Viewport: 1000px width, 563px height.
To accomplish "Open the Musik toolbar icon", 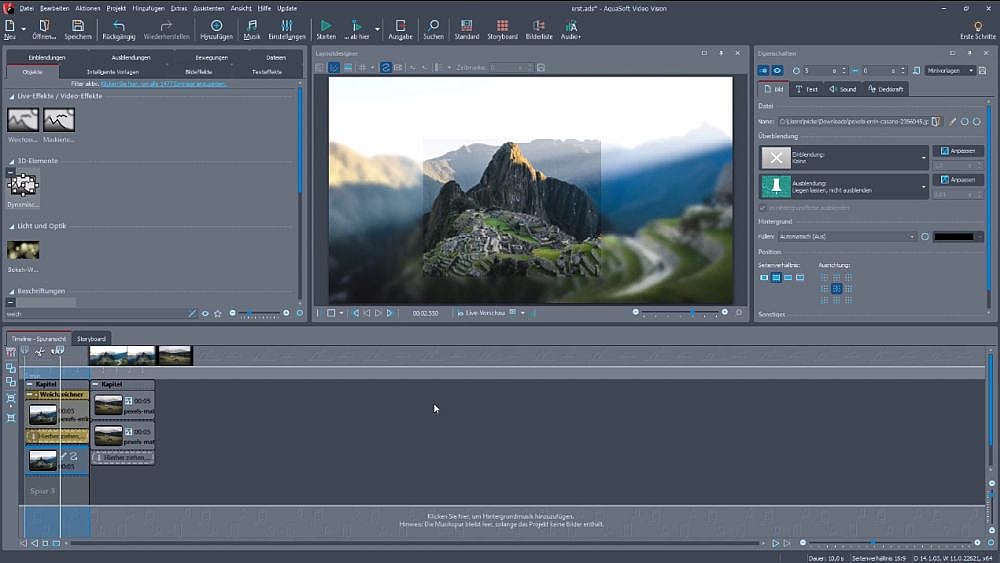I will [251, 27].
